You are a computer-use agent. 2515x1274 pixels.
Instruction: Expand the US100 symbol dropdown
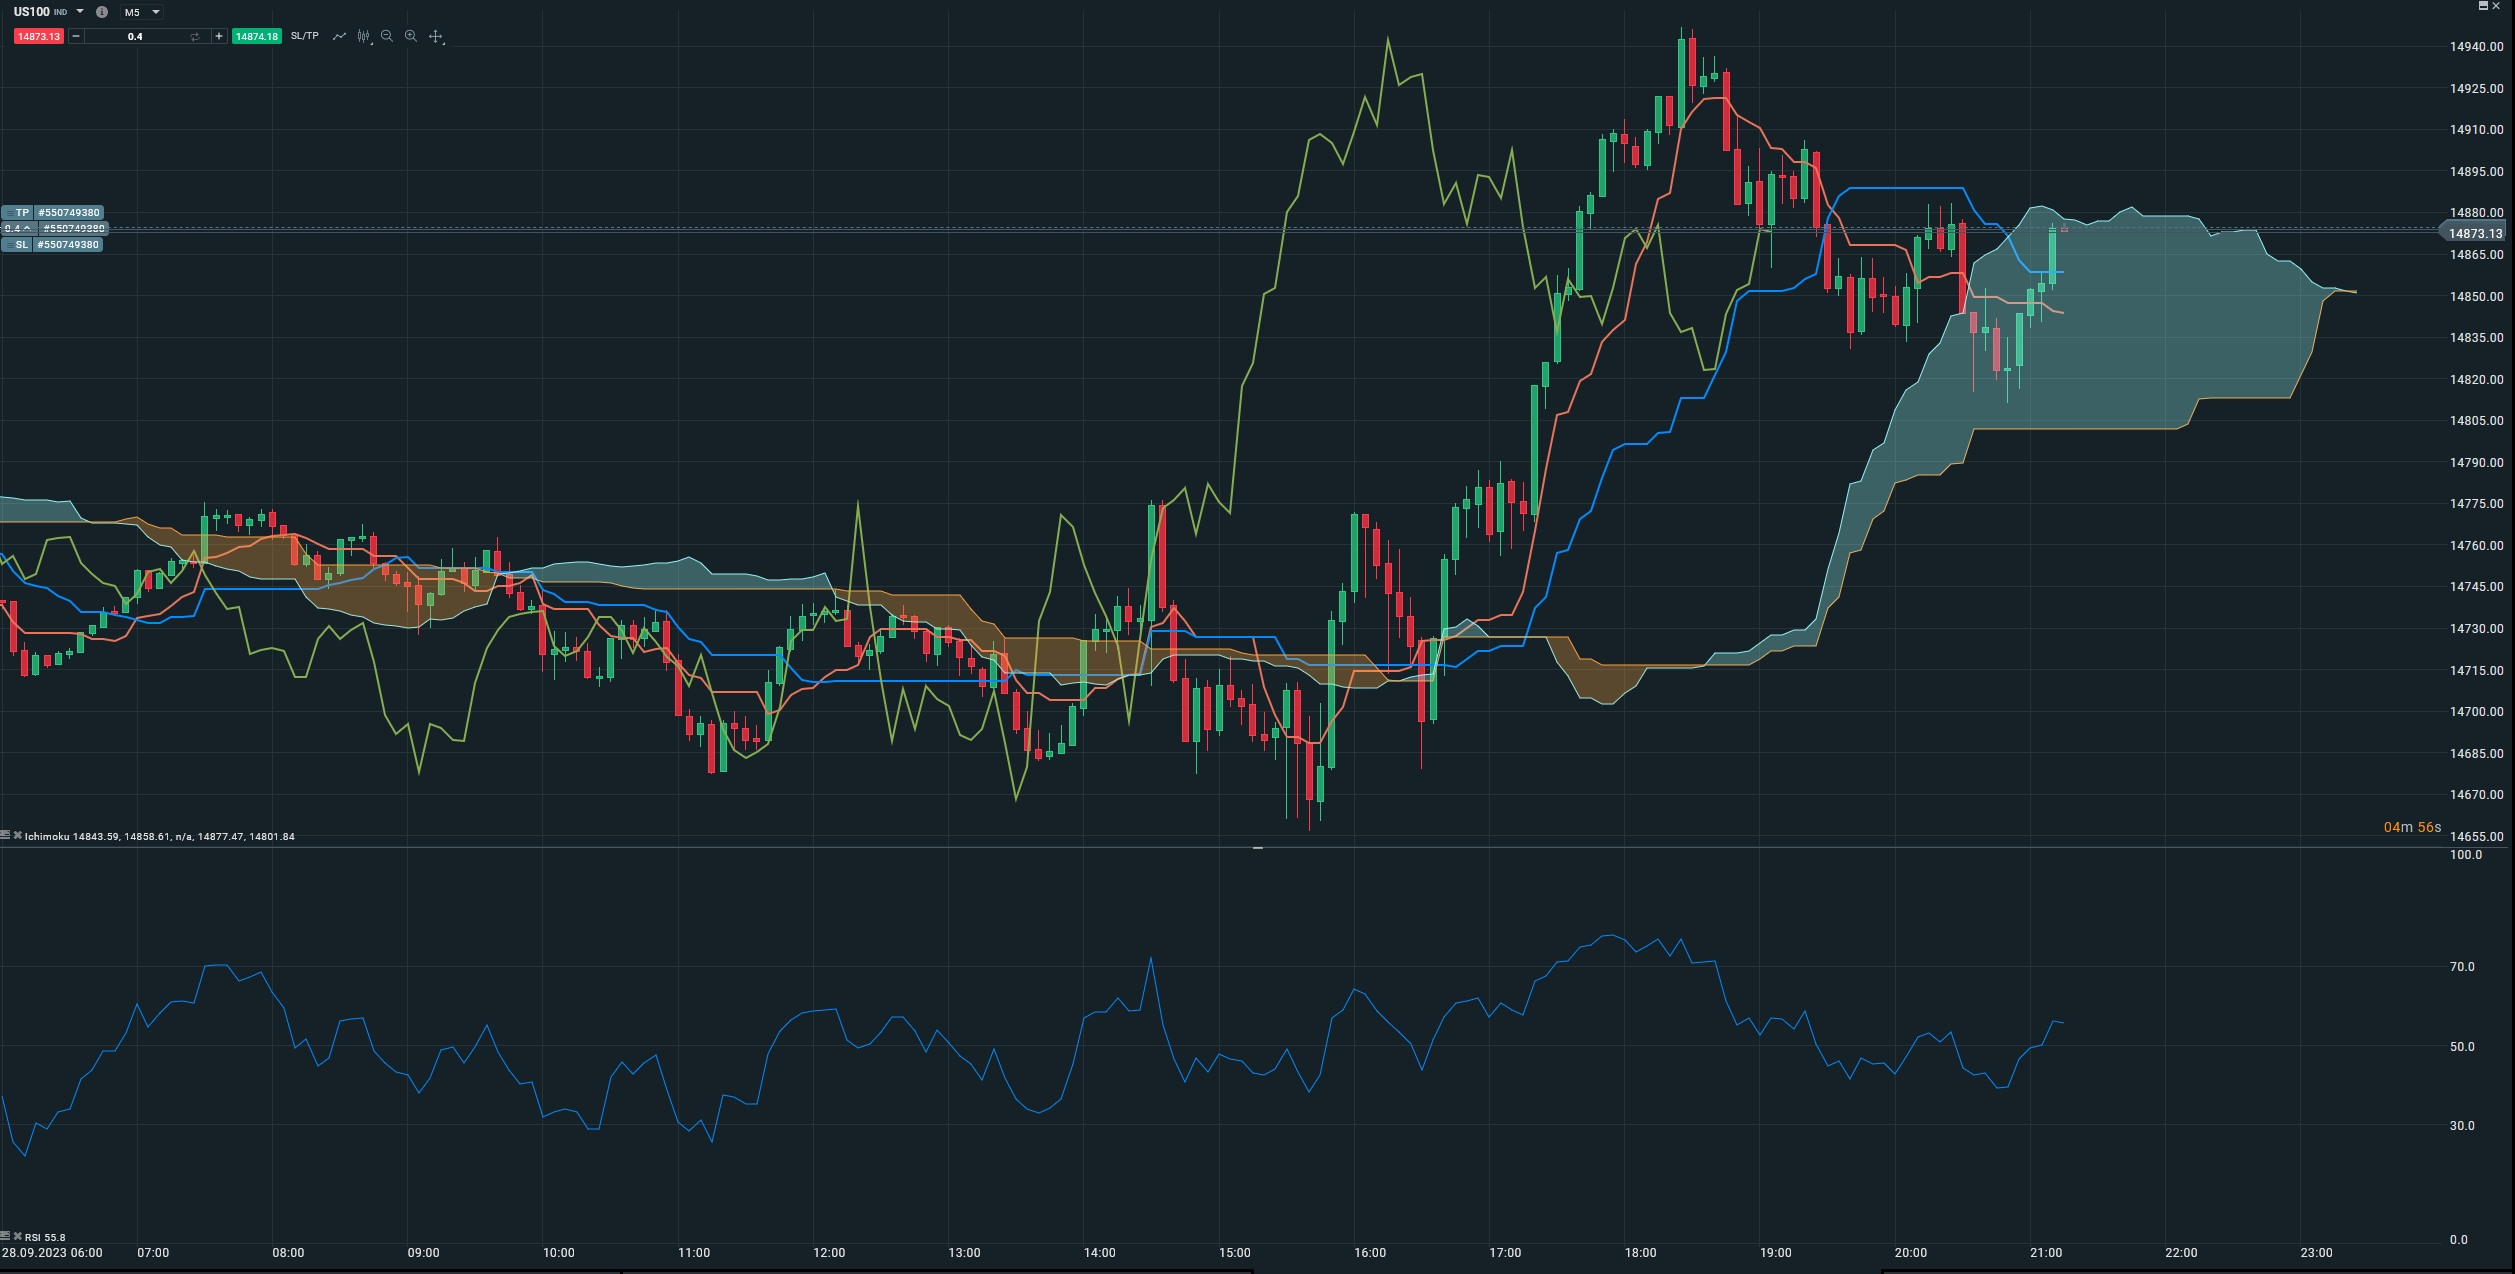pos(80,12)
